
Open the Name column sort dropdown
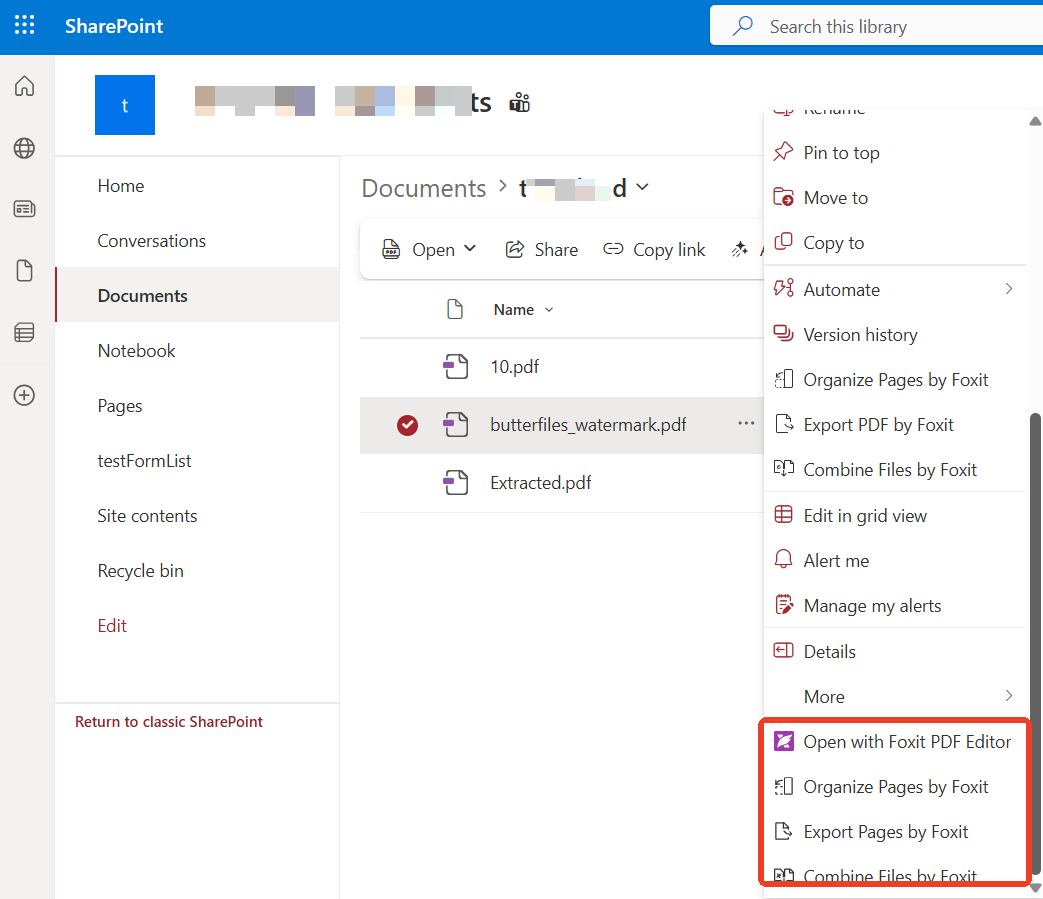coord(549,310)
